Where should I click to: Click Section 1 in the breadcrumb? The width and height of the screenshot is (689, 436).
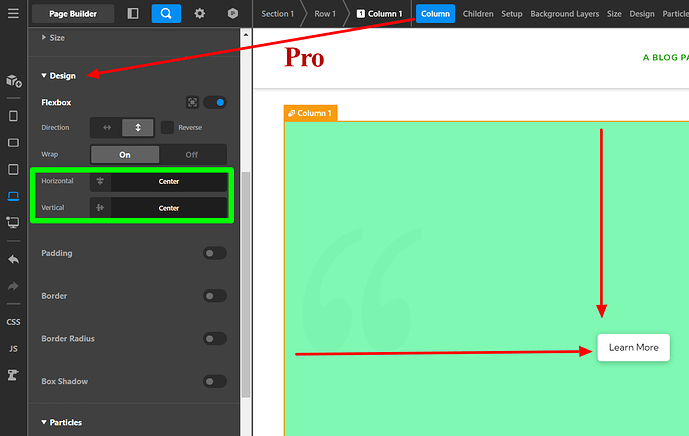pos(278,14)
